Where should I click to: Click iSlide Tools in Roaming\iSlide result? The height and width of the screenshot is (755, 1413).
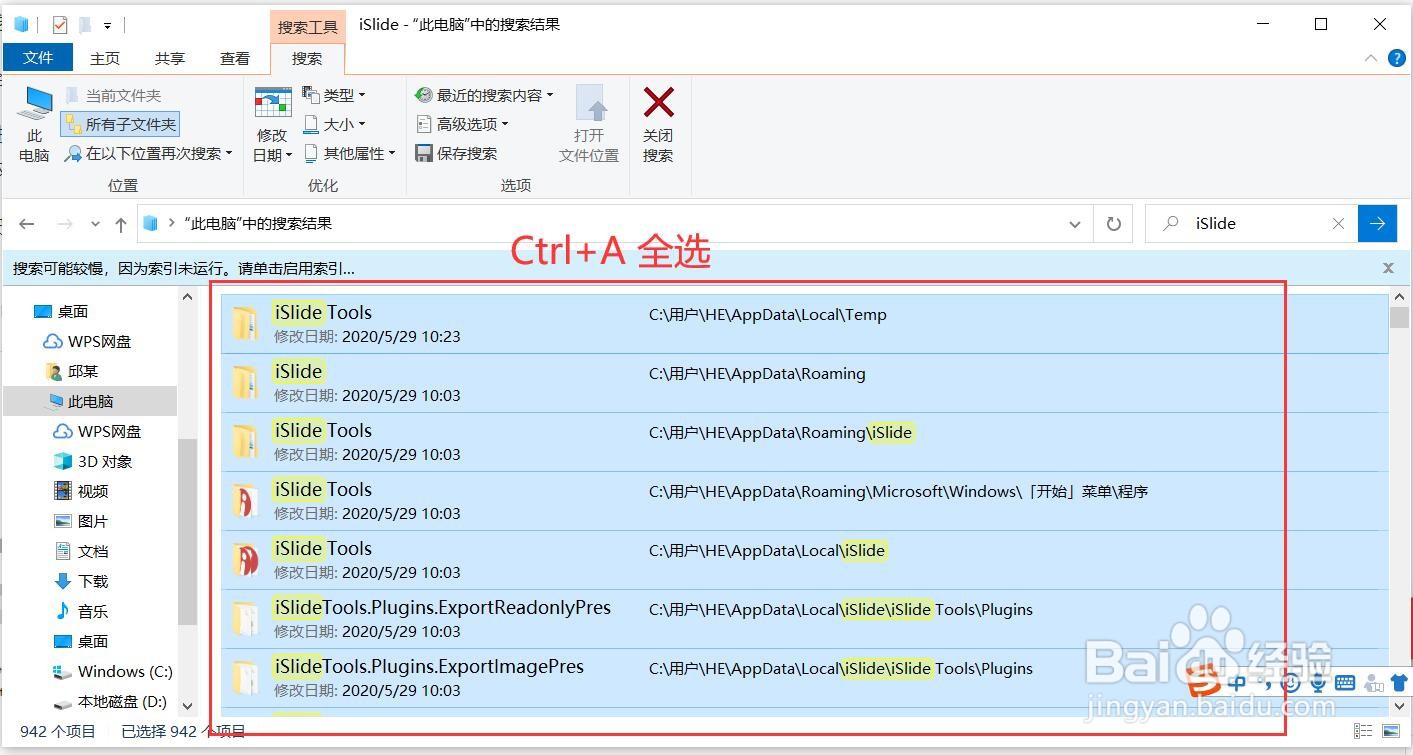point(804,442)
